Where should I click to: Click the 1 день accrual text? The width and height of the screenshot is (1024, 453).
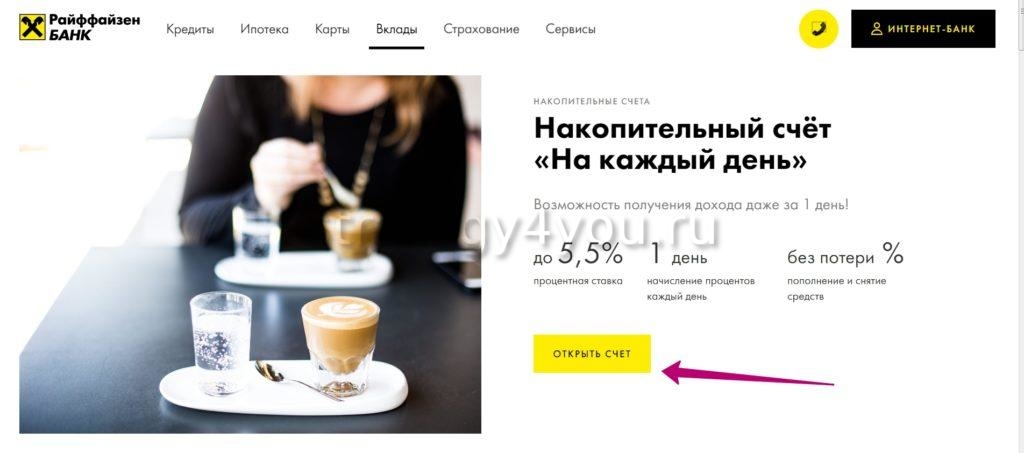click(x=679, y=255)
